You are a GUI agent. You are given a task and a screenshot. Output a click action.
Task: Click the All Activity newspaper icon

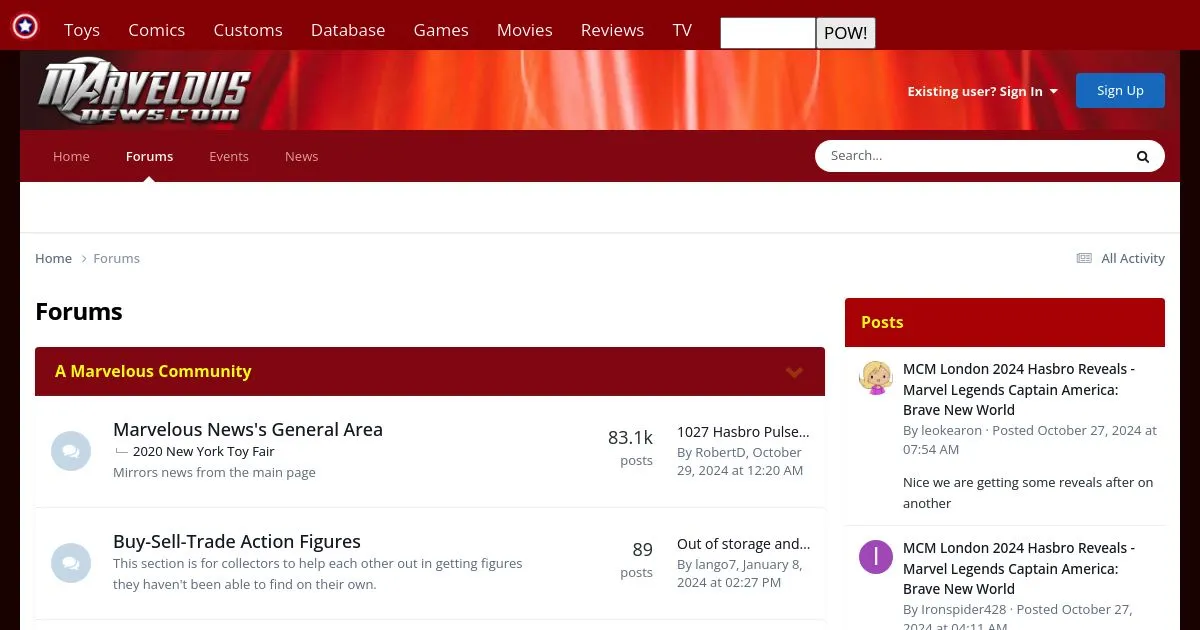coord(1083,258)
